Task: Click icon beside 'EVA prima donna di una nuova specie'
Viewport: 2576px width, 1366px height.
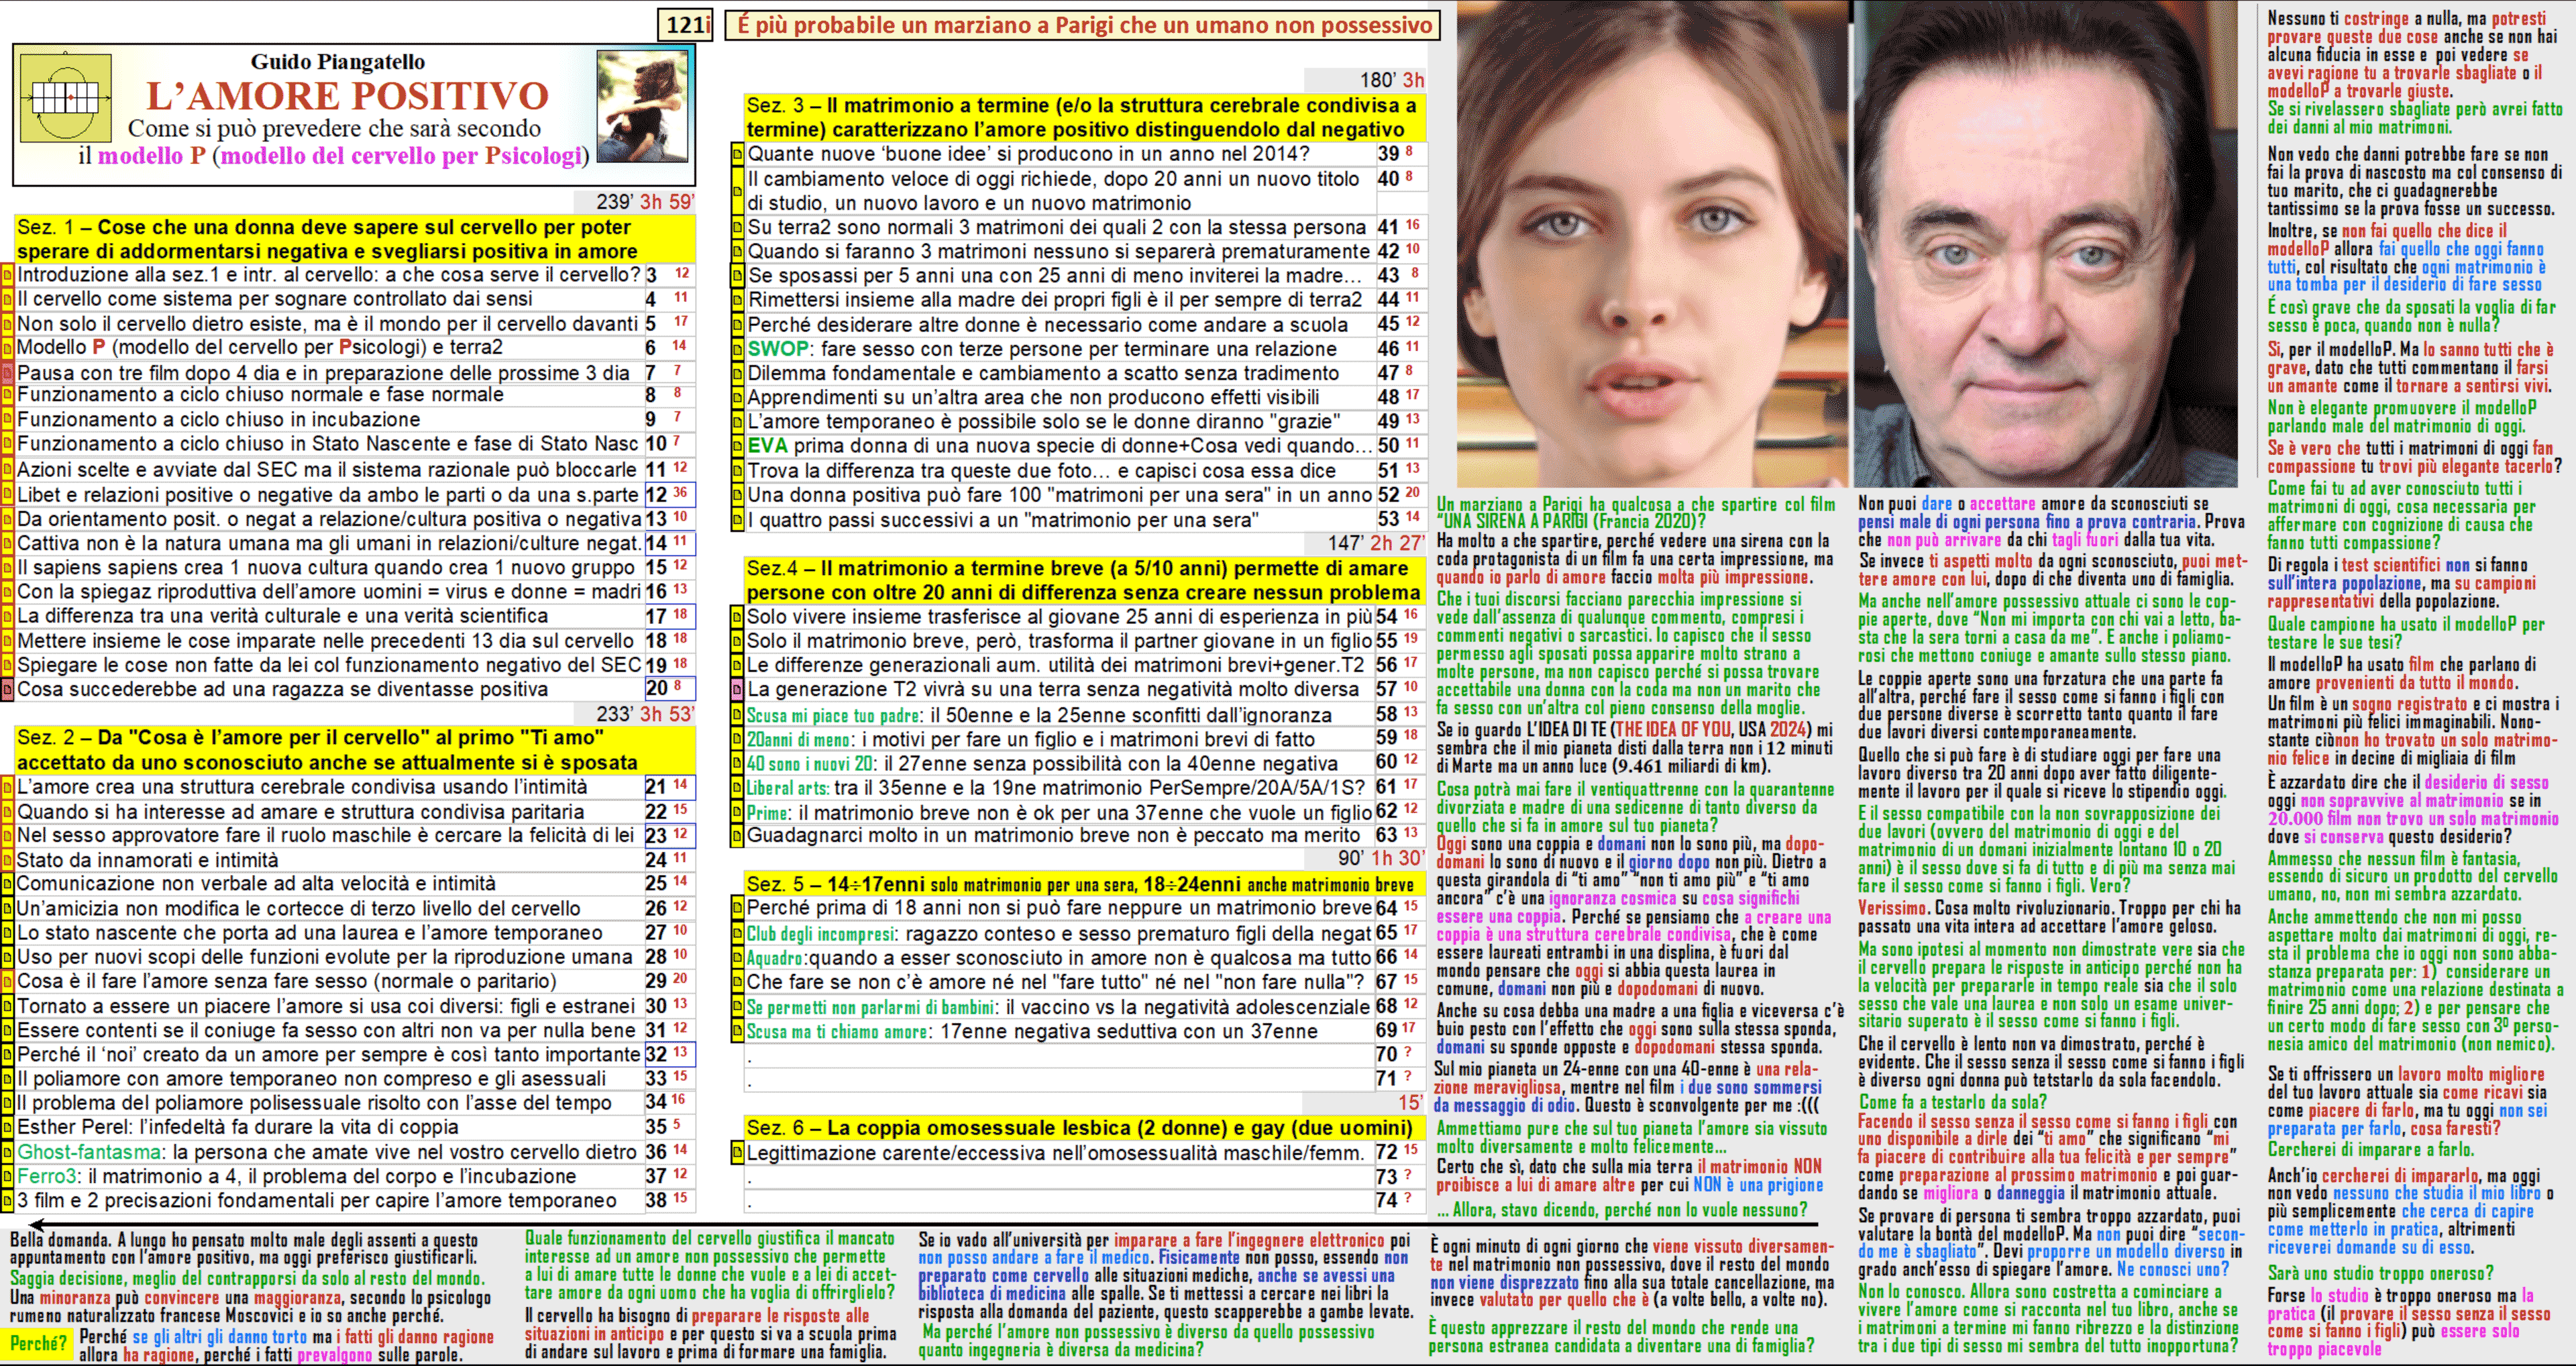Action: tap(738, 446)
